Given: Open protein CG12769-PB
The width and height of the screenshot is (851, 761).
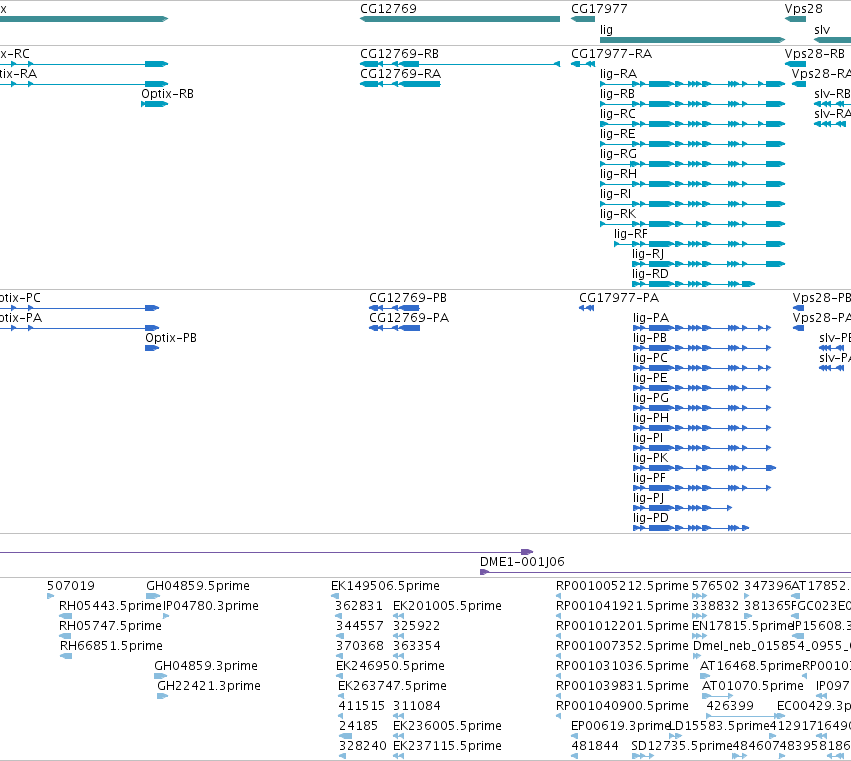Looking at the screenshot, I should tap(408, 298).
